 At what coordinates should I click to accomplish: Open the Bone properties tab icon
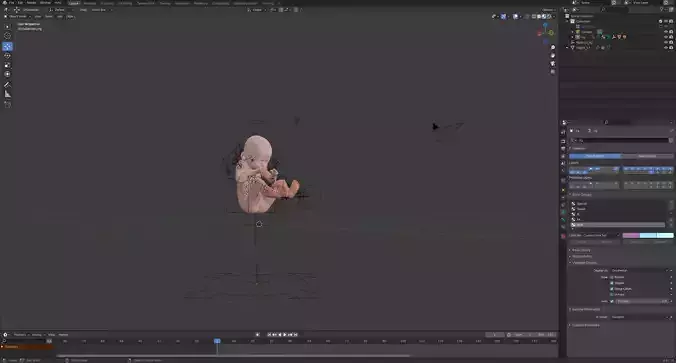point(563,220)
